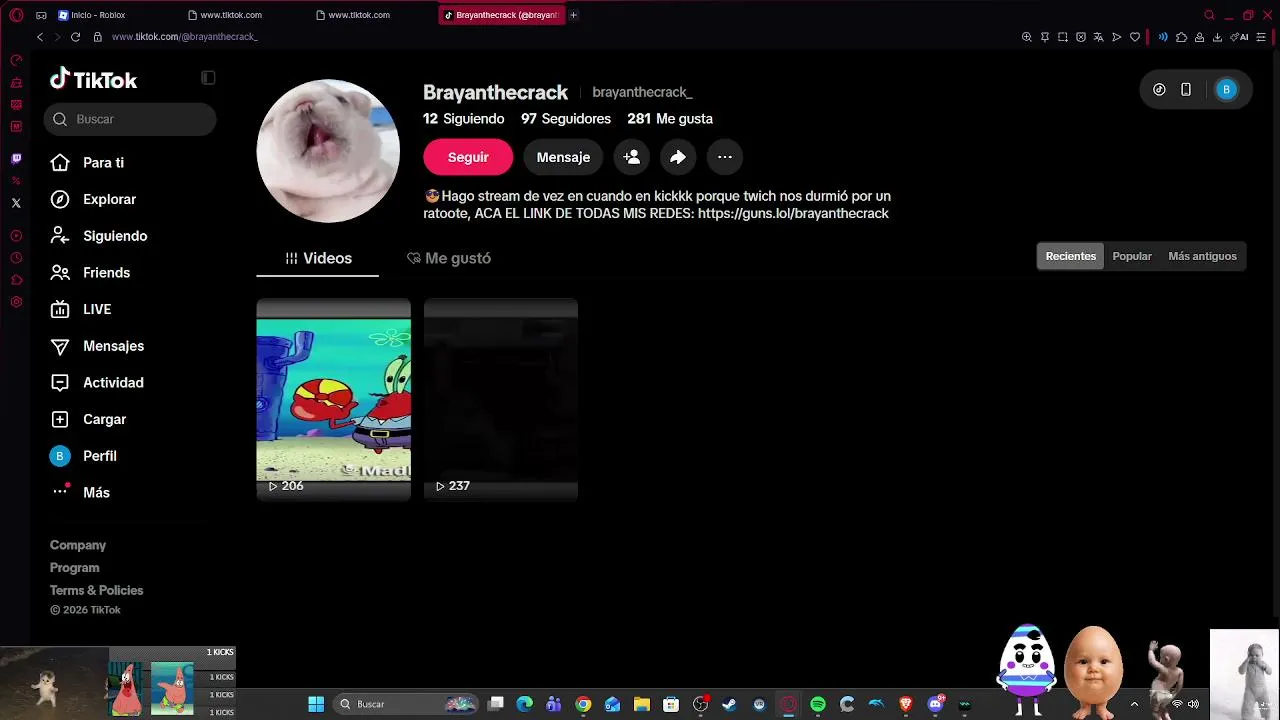The height and width of the screenshot is (720, 1280).
Task: Click the Mensaje button on the profile
Action: [x=563, y=157]
